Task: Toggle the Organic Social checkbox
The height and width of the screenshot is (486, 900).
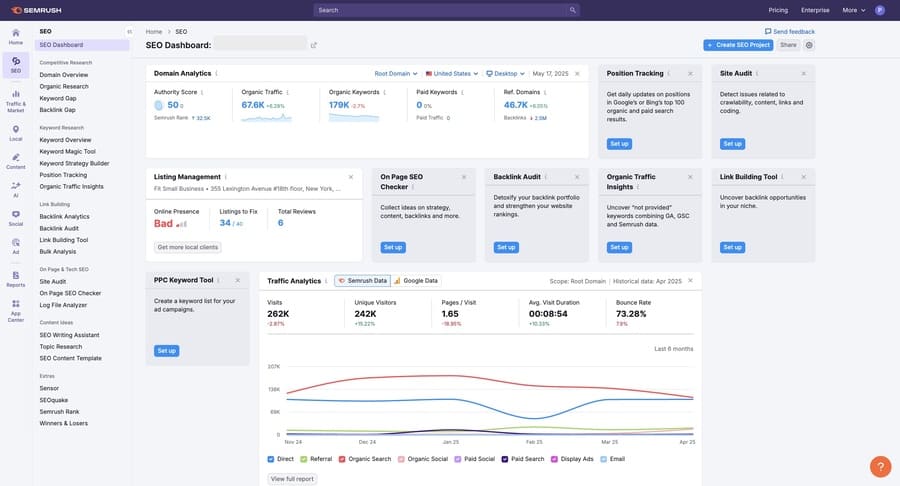Action: [x=401, y=459]
